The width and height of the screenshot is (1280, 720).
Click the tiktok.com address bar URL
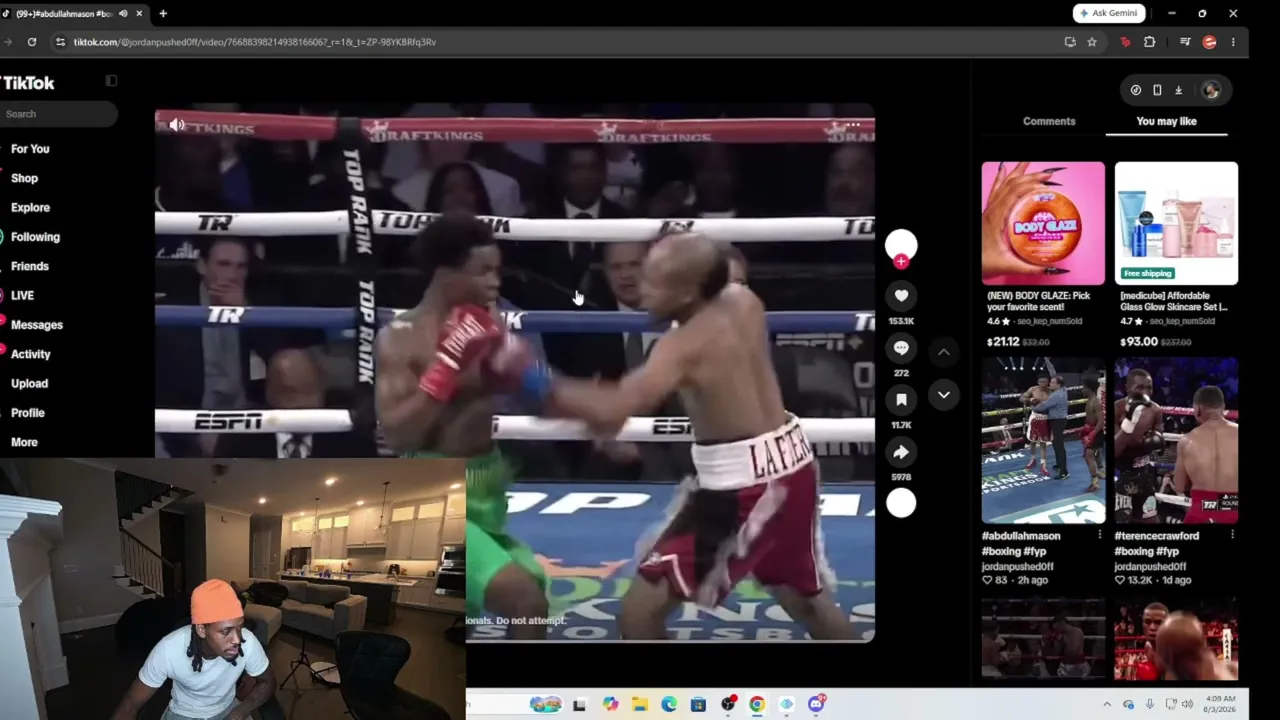tap(254, 42)
